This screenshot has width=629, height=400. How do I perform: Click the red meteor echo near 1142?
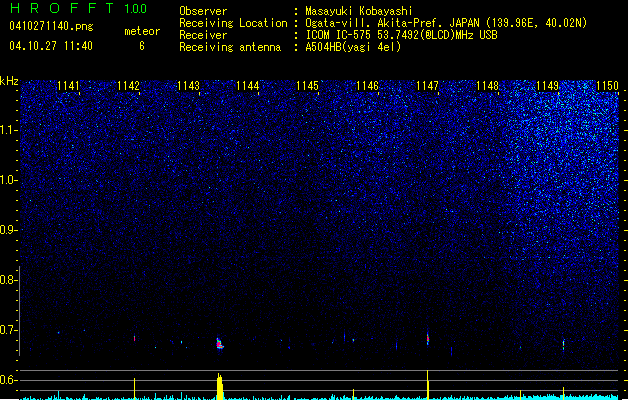(x=134, y=338)
